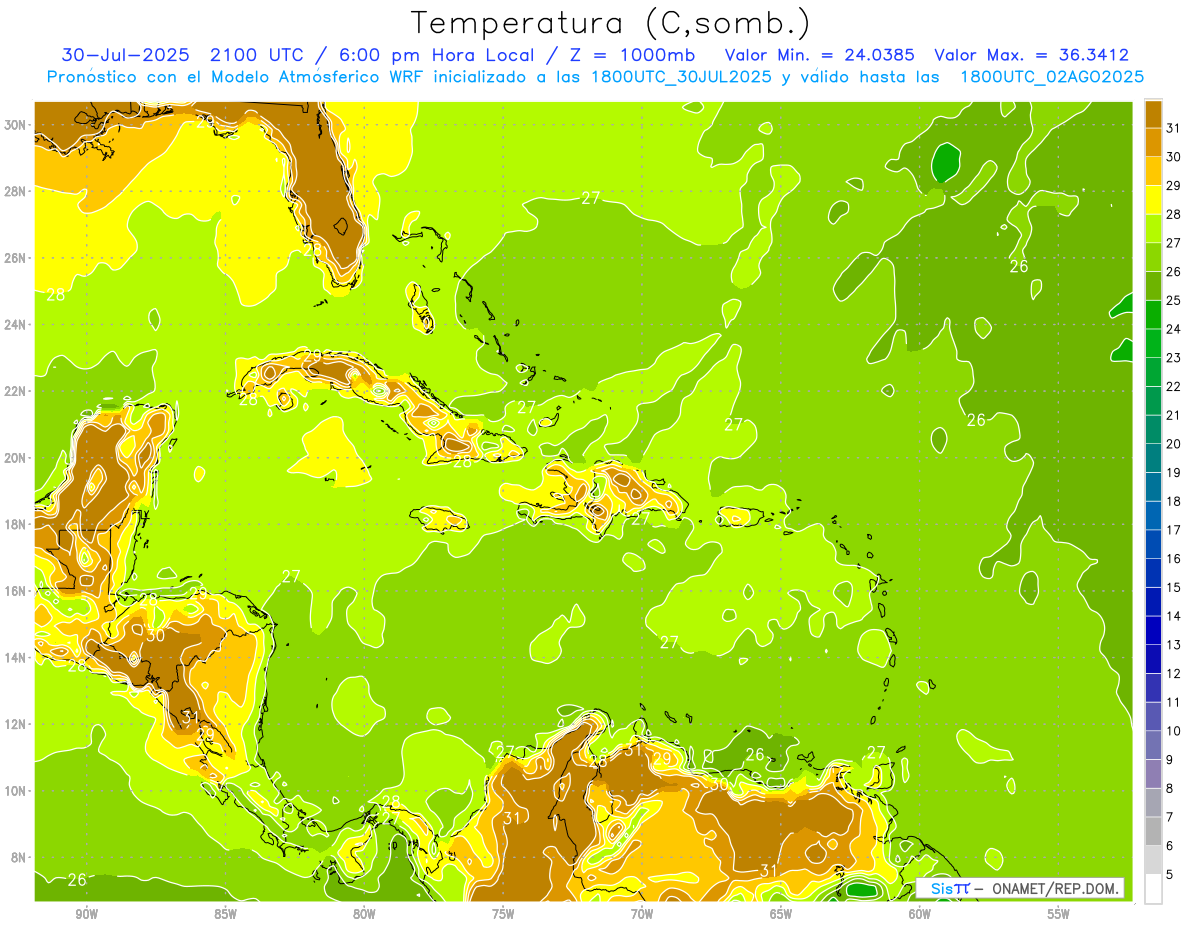This screenshot has width=1200, height=927.
Task: Click the colorbar legend number '20'
Action: [1174, 444]
